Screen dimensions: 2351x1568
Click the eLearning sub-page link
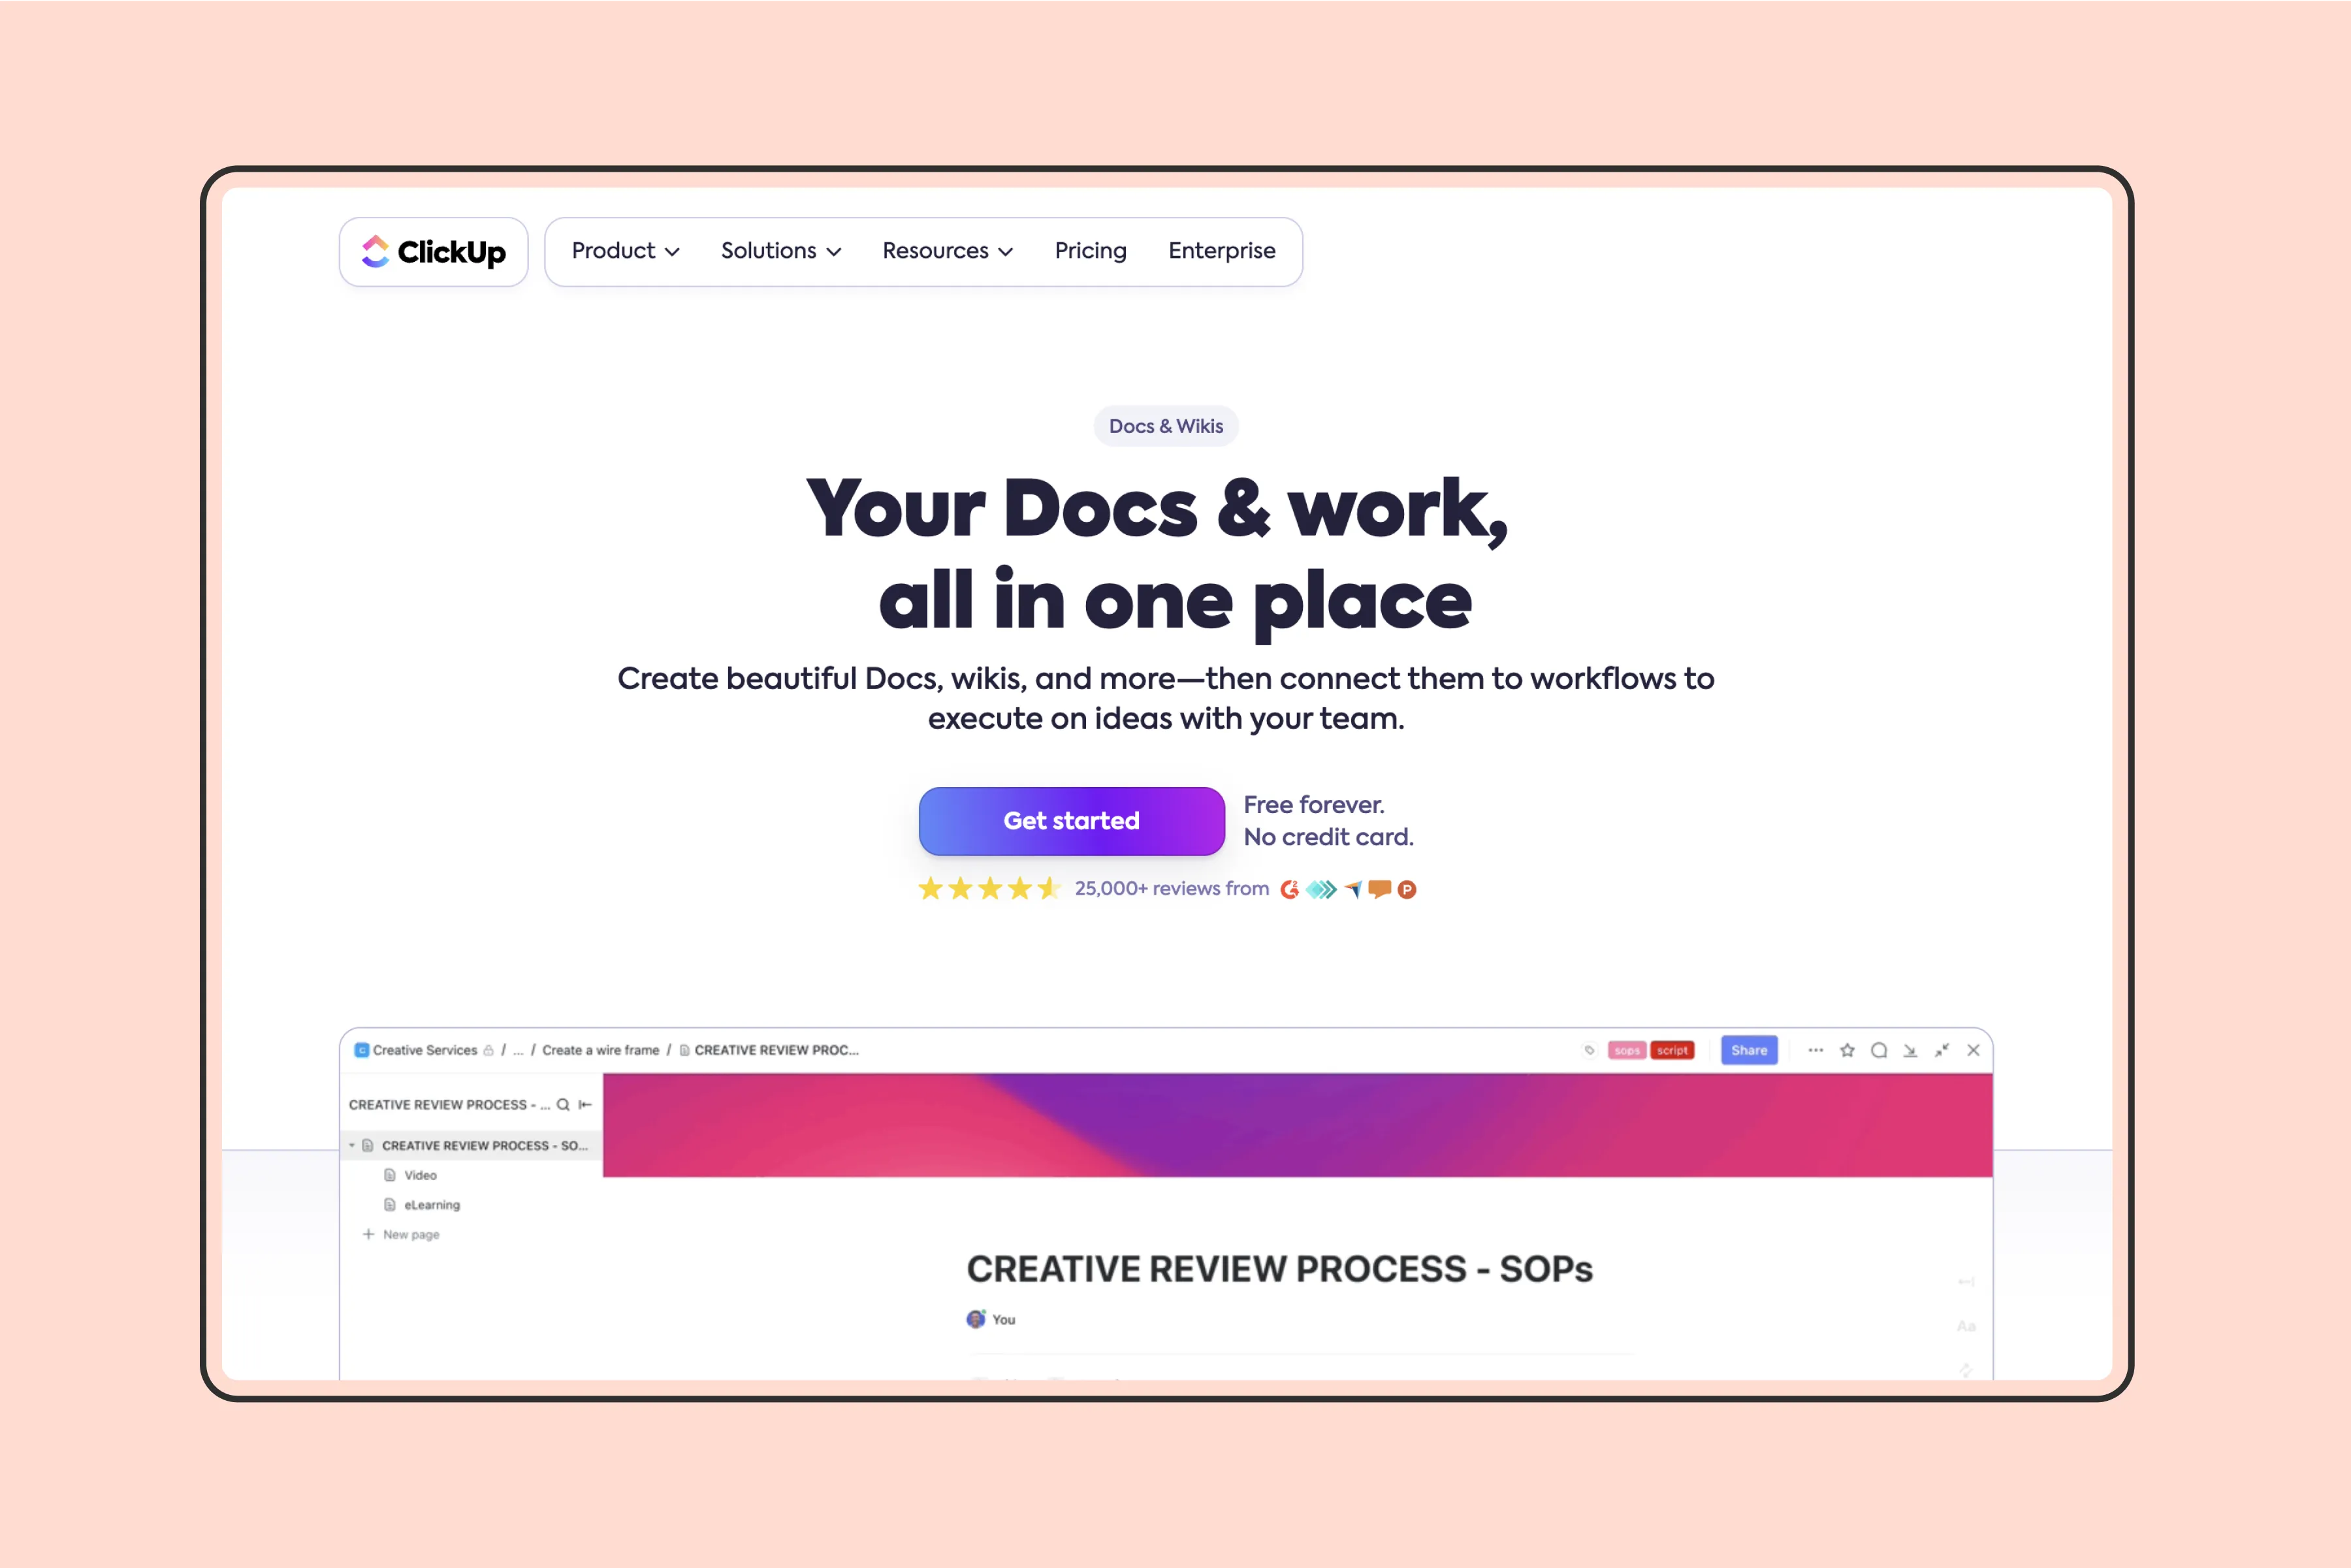click(x=432, y=1204)
